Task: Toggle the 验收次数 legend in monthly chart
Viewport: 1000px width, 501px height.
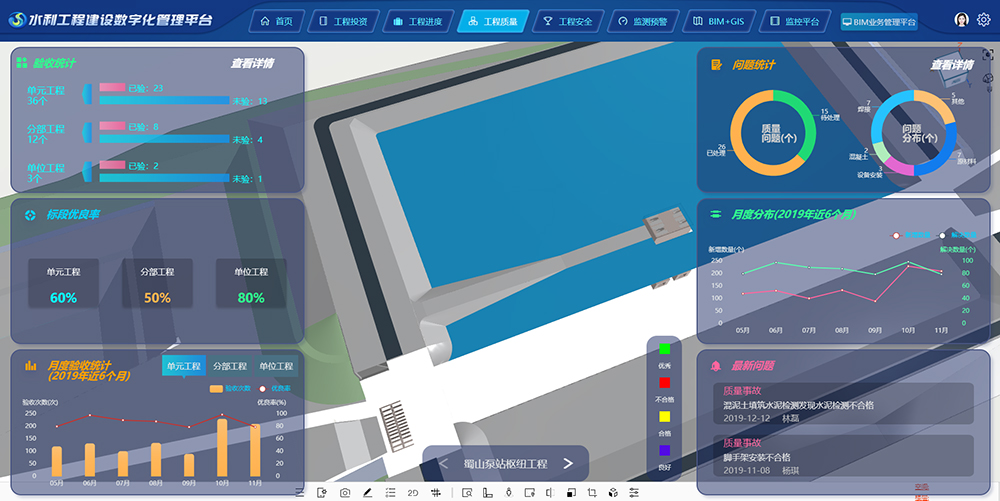Action: point(229,388)
